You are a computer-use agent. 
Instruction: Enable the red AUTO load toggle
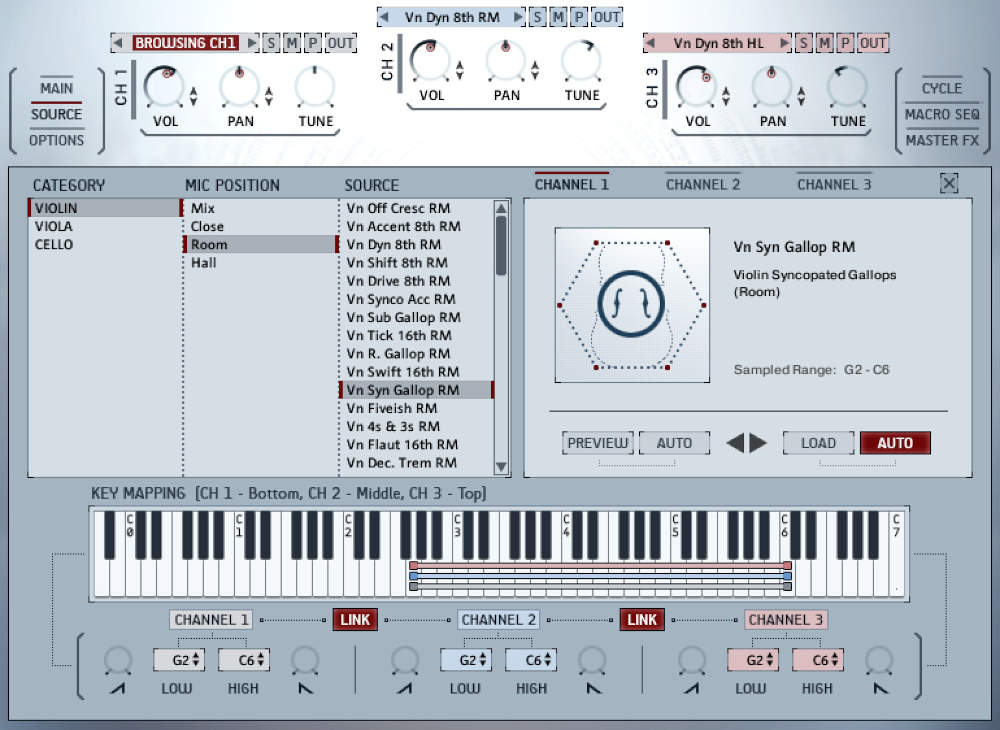point(895,442)
